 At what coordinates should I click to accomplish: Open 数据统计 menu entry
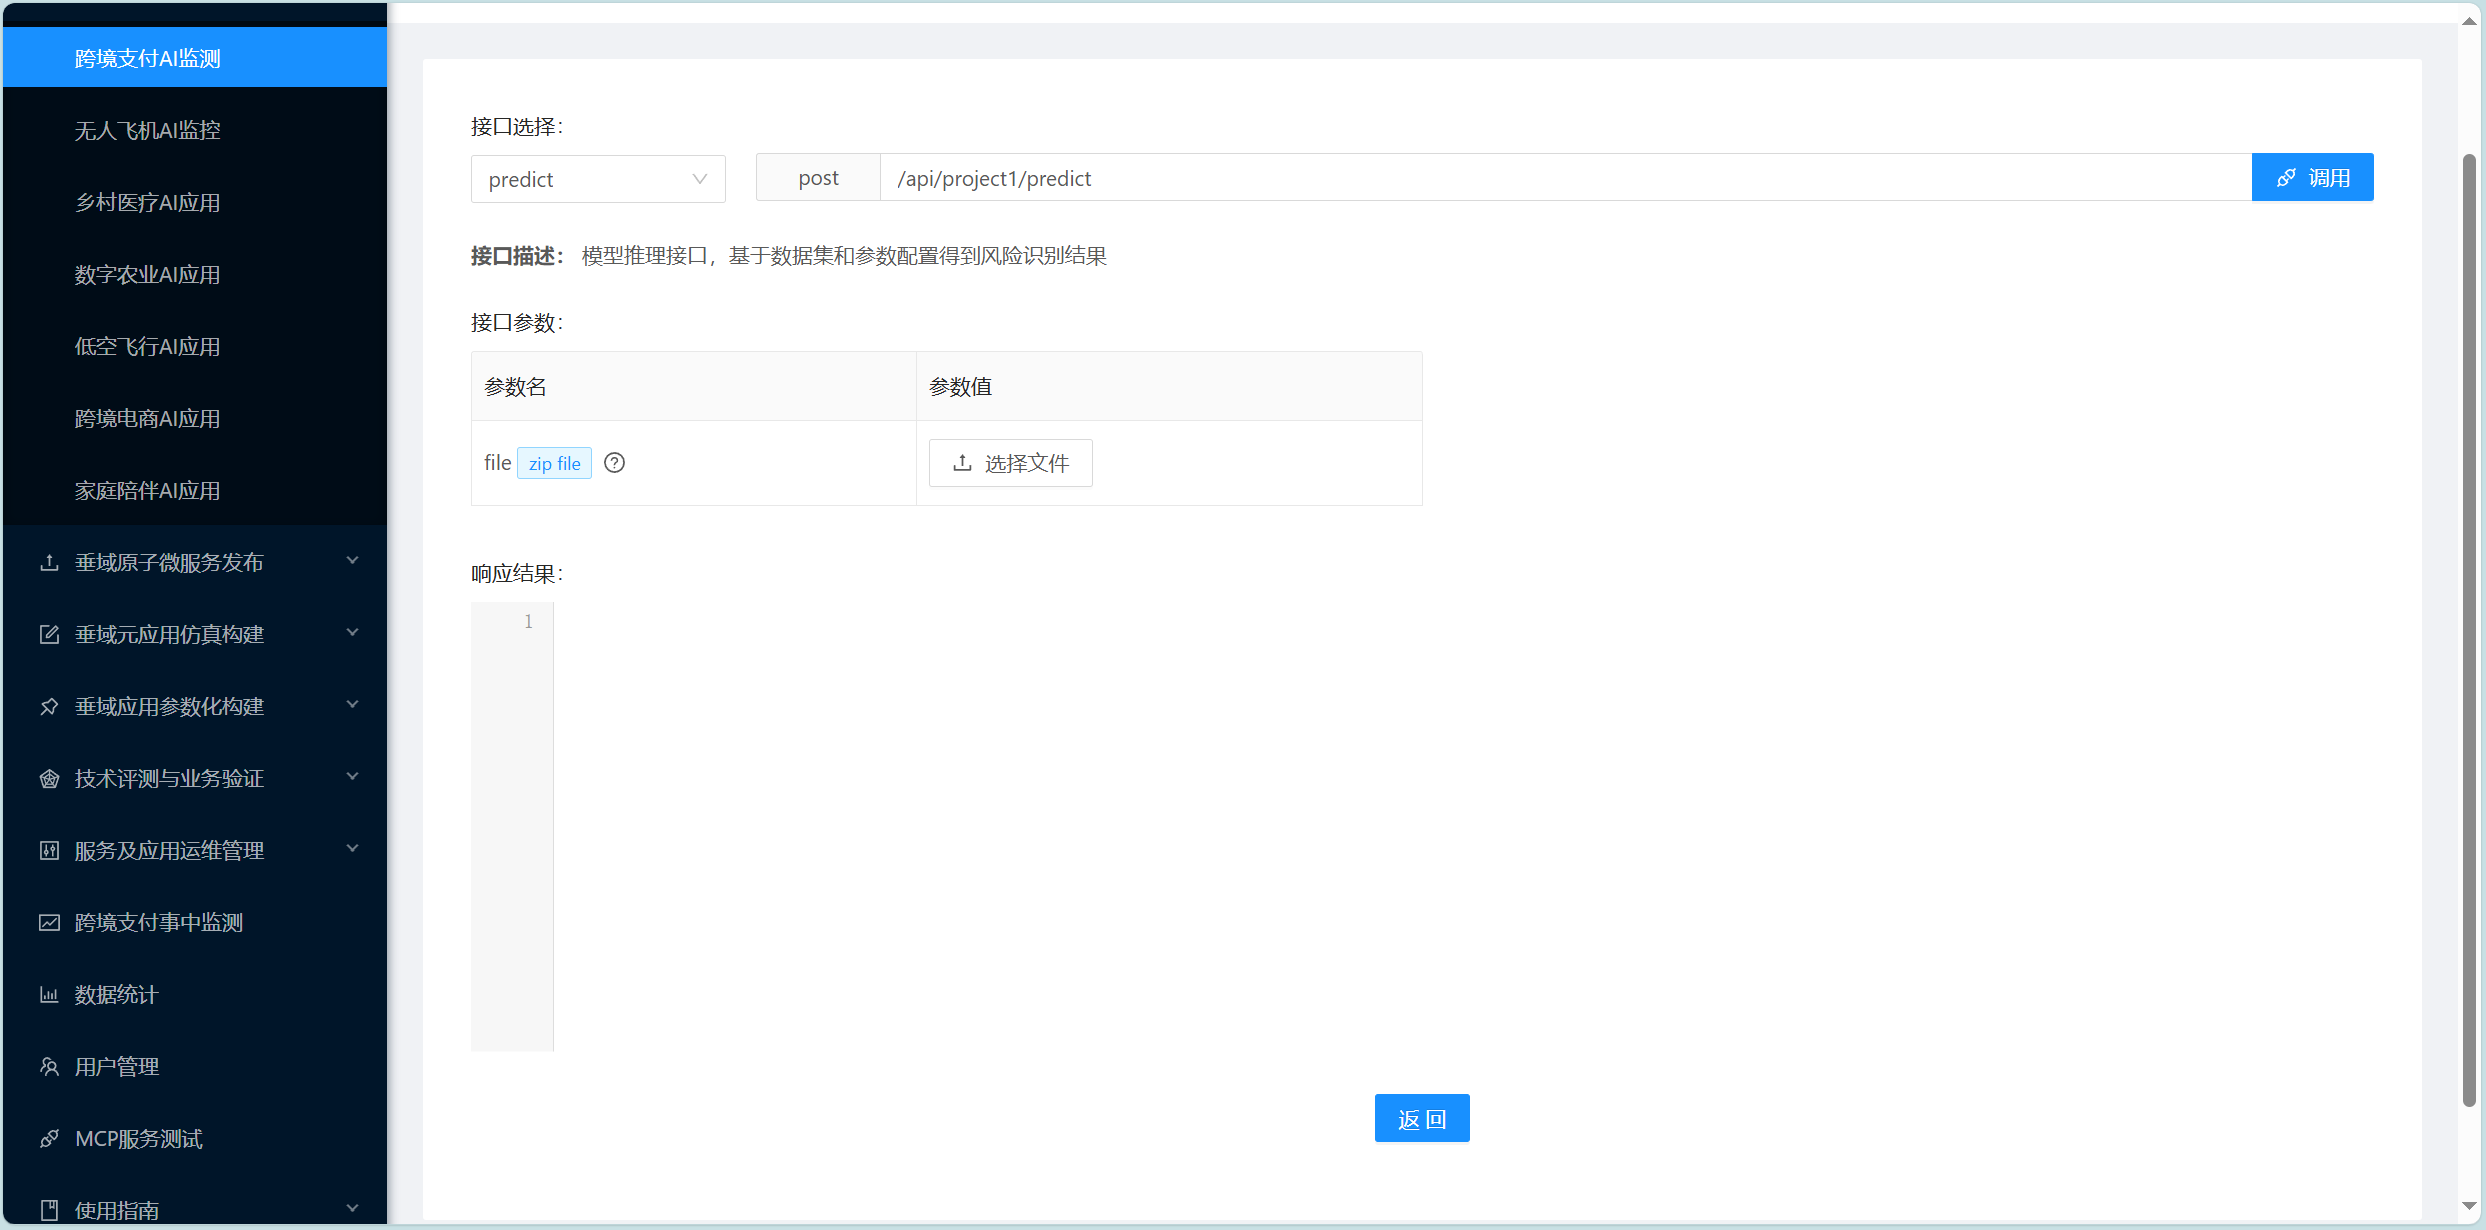pos(195,994)
